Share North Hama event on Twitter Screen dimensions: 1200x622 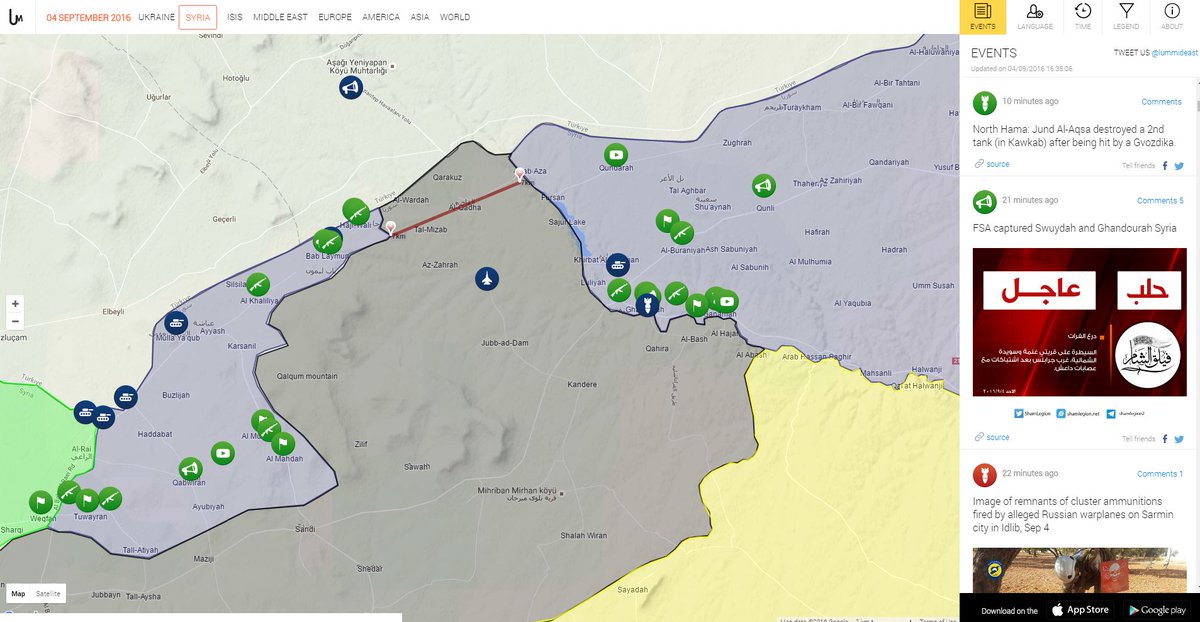pos(1179,165)
